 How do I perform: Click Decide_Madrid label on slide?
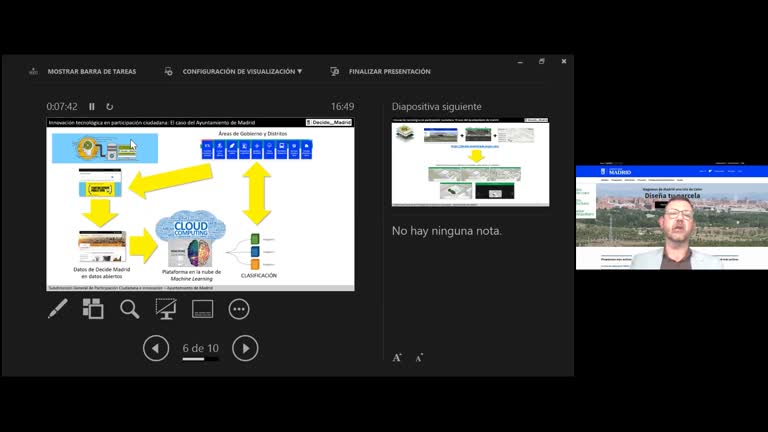[x=329, y=122]
